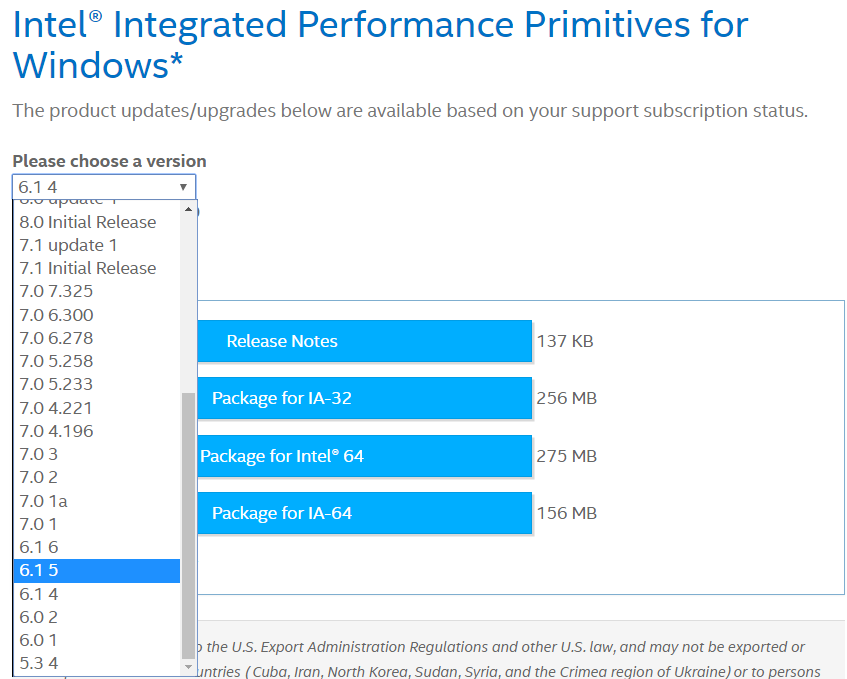Select version 6.1 6
The height and width of the screenshot is (679, 847).
[39, 547]
